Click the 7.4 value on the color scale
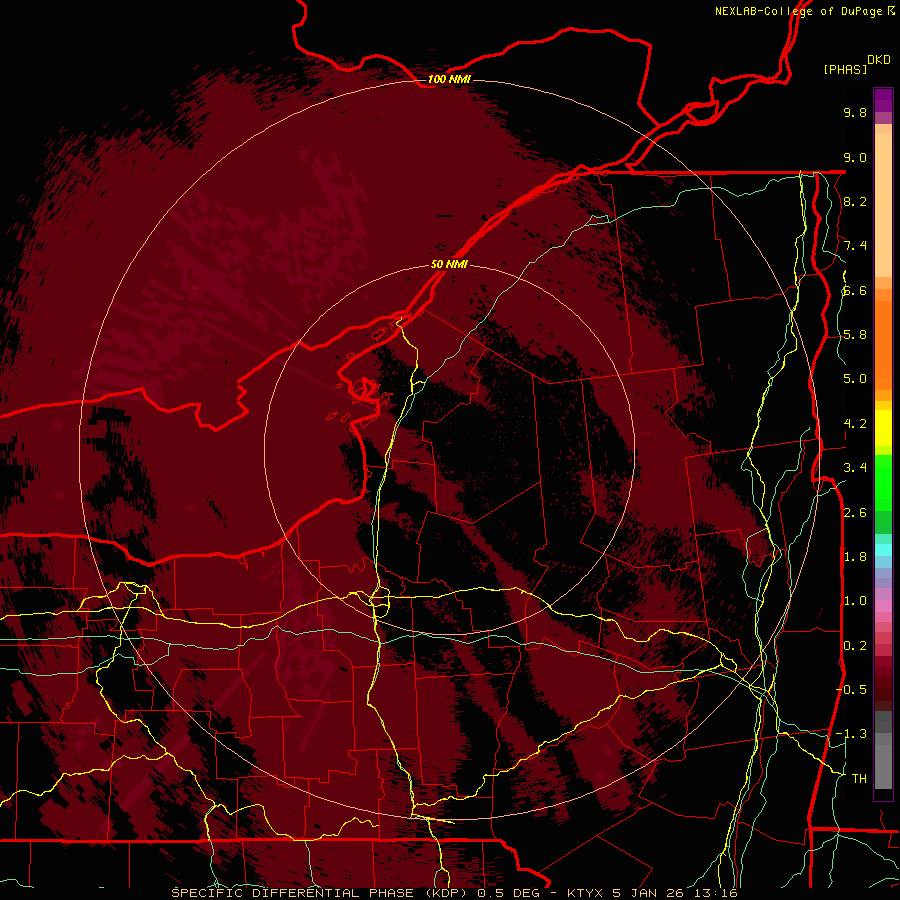 (855, 246)
